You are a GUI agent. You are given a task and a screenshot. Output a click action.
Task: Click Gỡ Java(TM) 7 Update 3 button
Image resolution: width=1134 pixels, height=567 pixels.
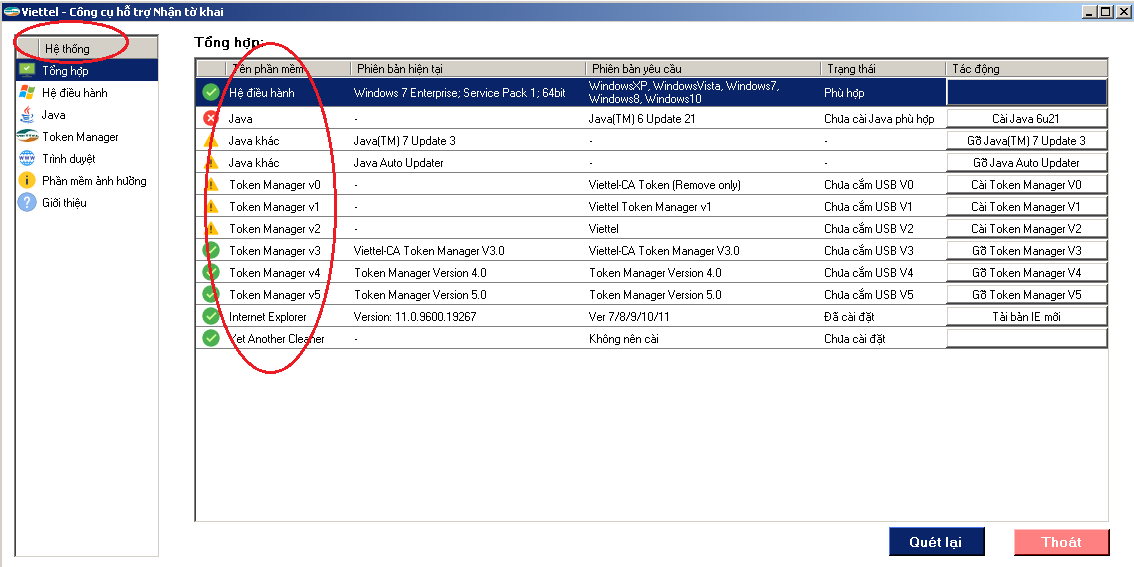pos(1026,140)
